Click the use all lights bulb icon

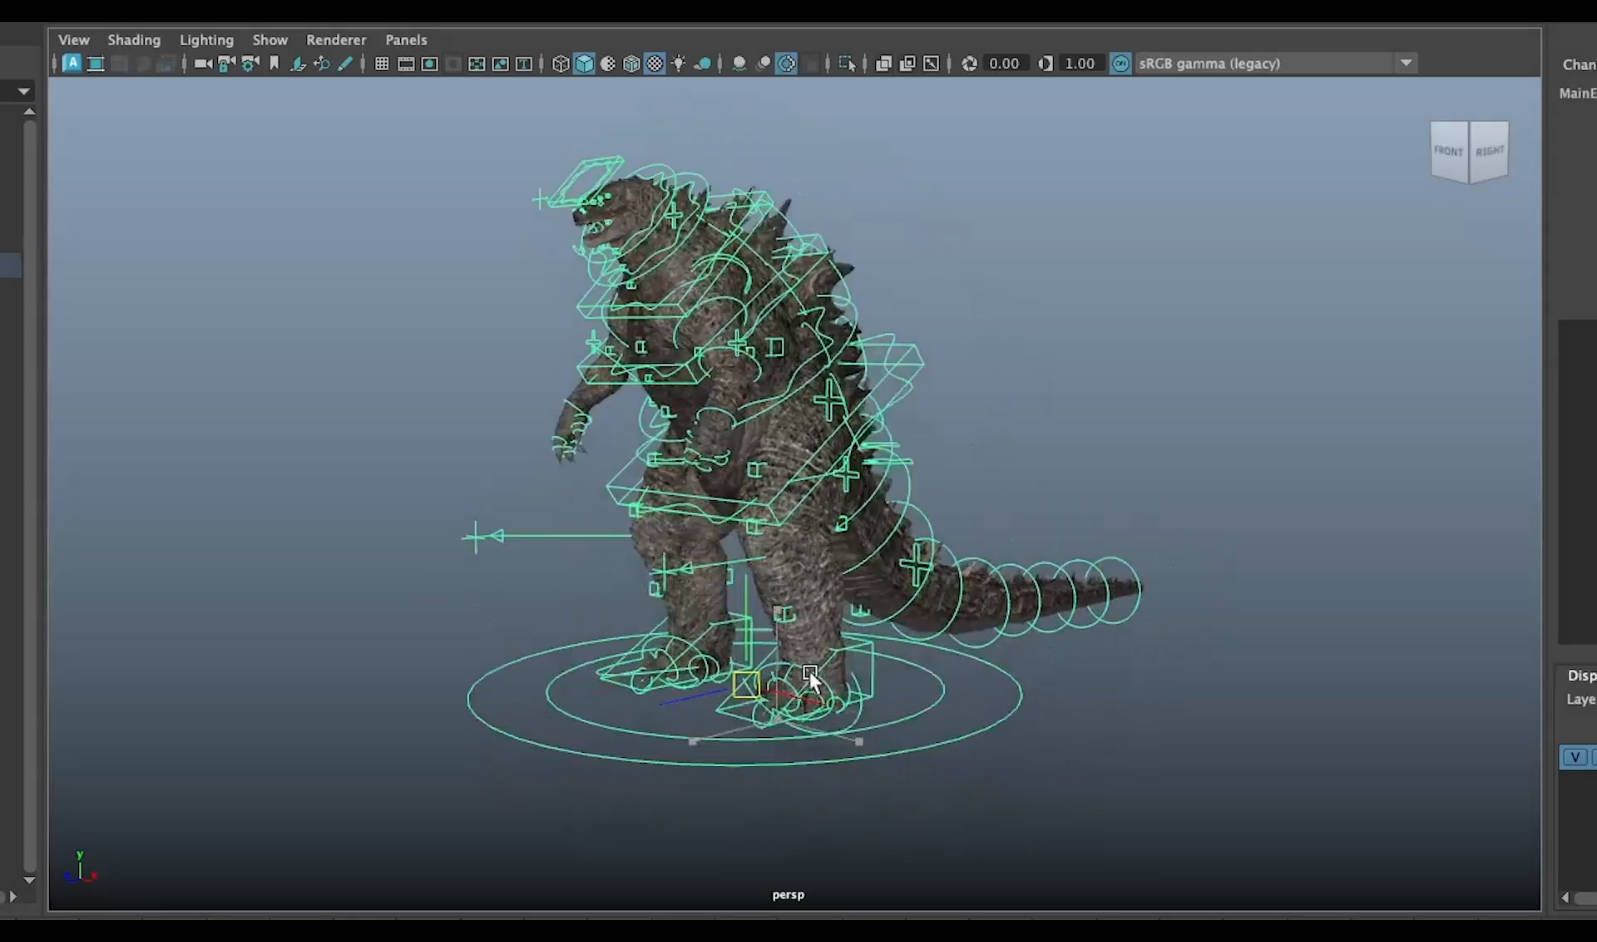tap(679, 63)
